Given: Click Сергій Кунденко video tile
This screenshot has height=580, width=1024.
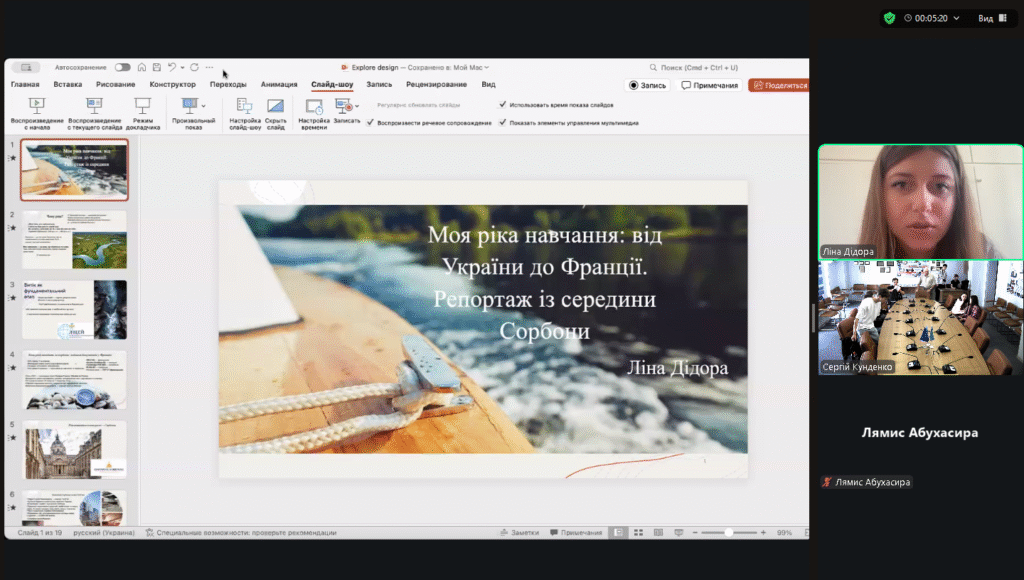Looking at the screenshot, I should coord(921,317).
